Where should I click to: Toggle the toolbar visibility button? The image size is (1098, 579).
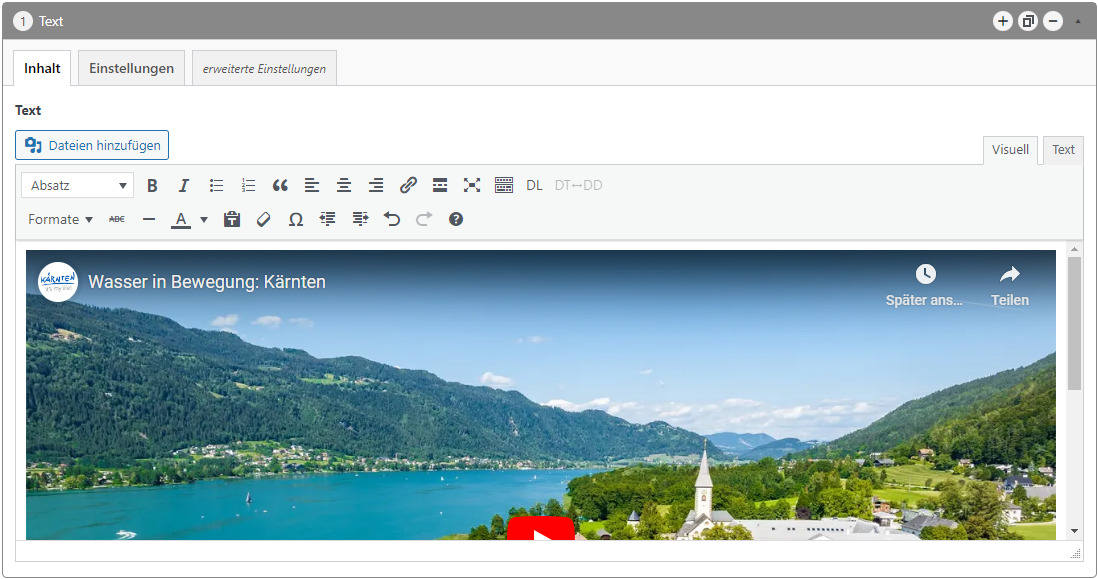point(504,185)
